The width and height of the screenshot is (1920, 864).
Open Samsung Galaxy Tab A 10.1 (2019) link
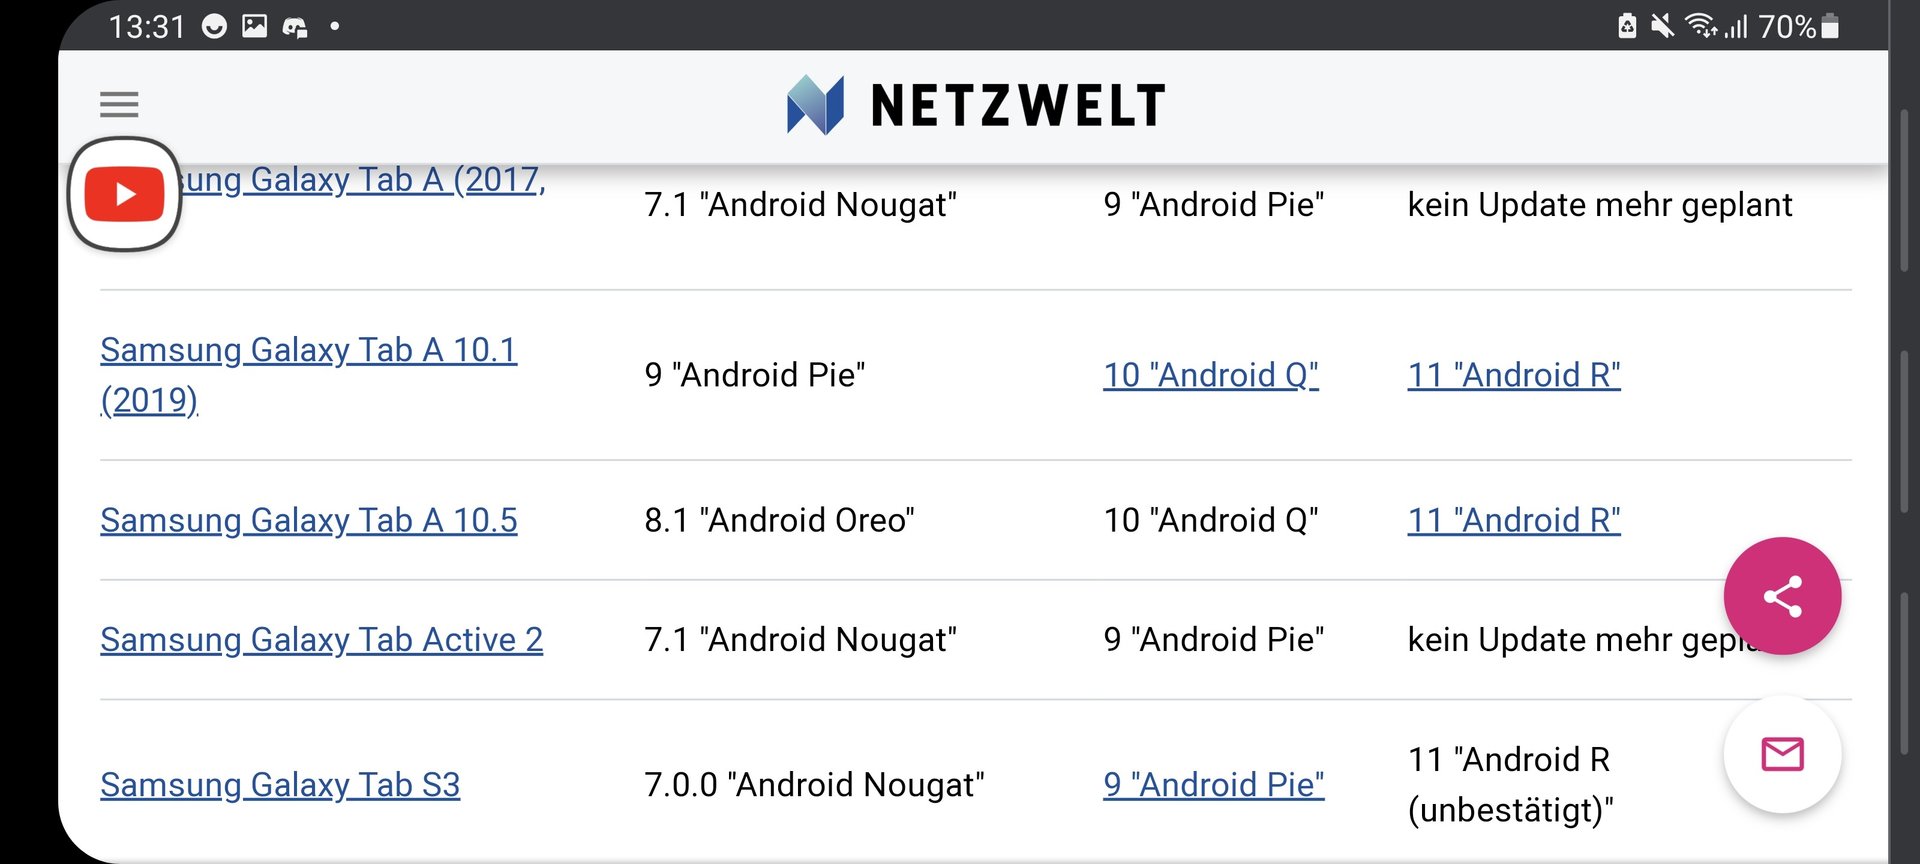(x=309, y=375)
